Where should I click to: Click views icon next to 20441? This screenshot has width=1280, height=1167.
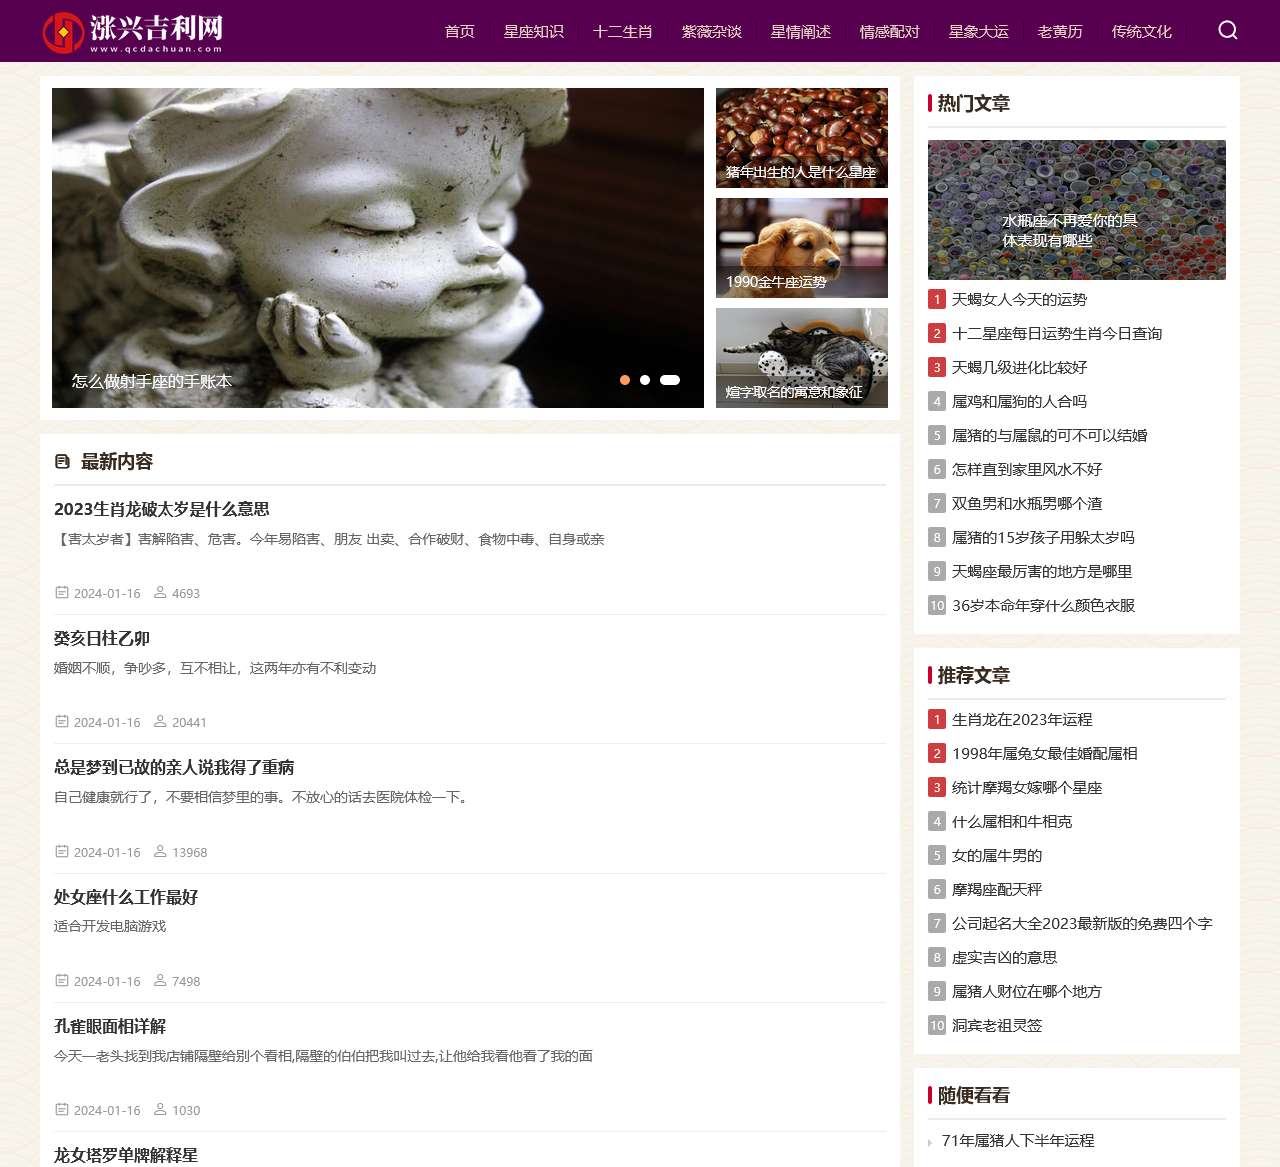[x=160, y=722]
